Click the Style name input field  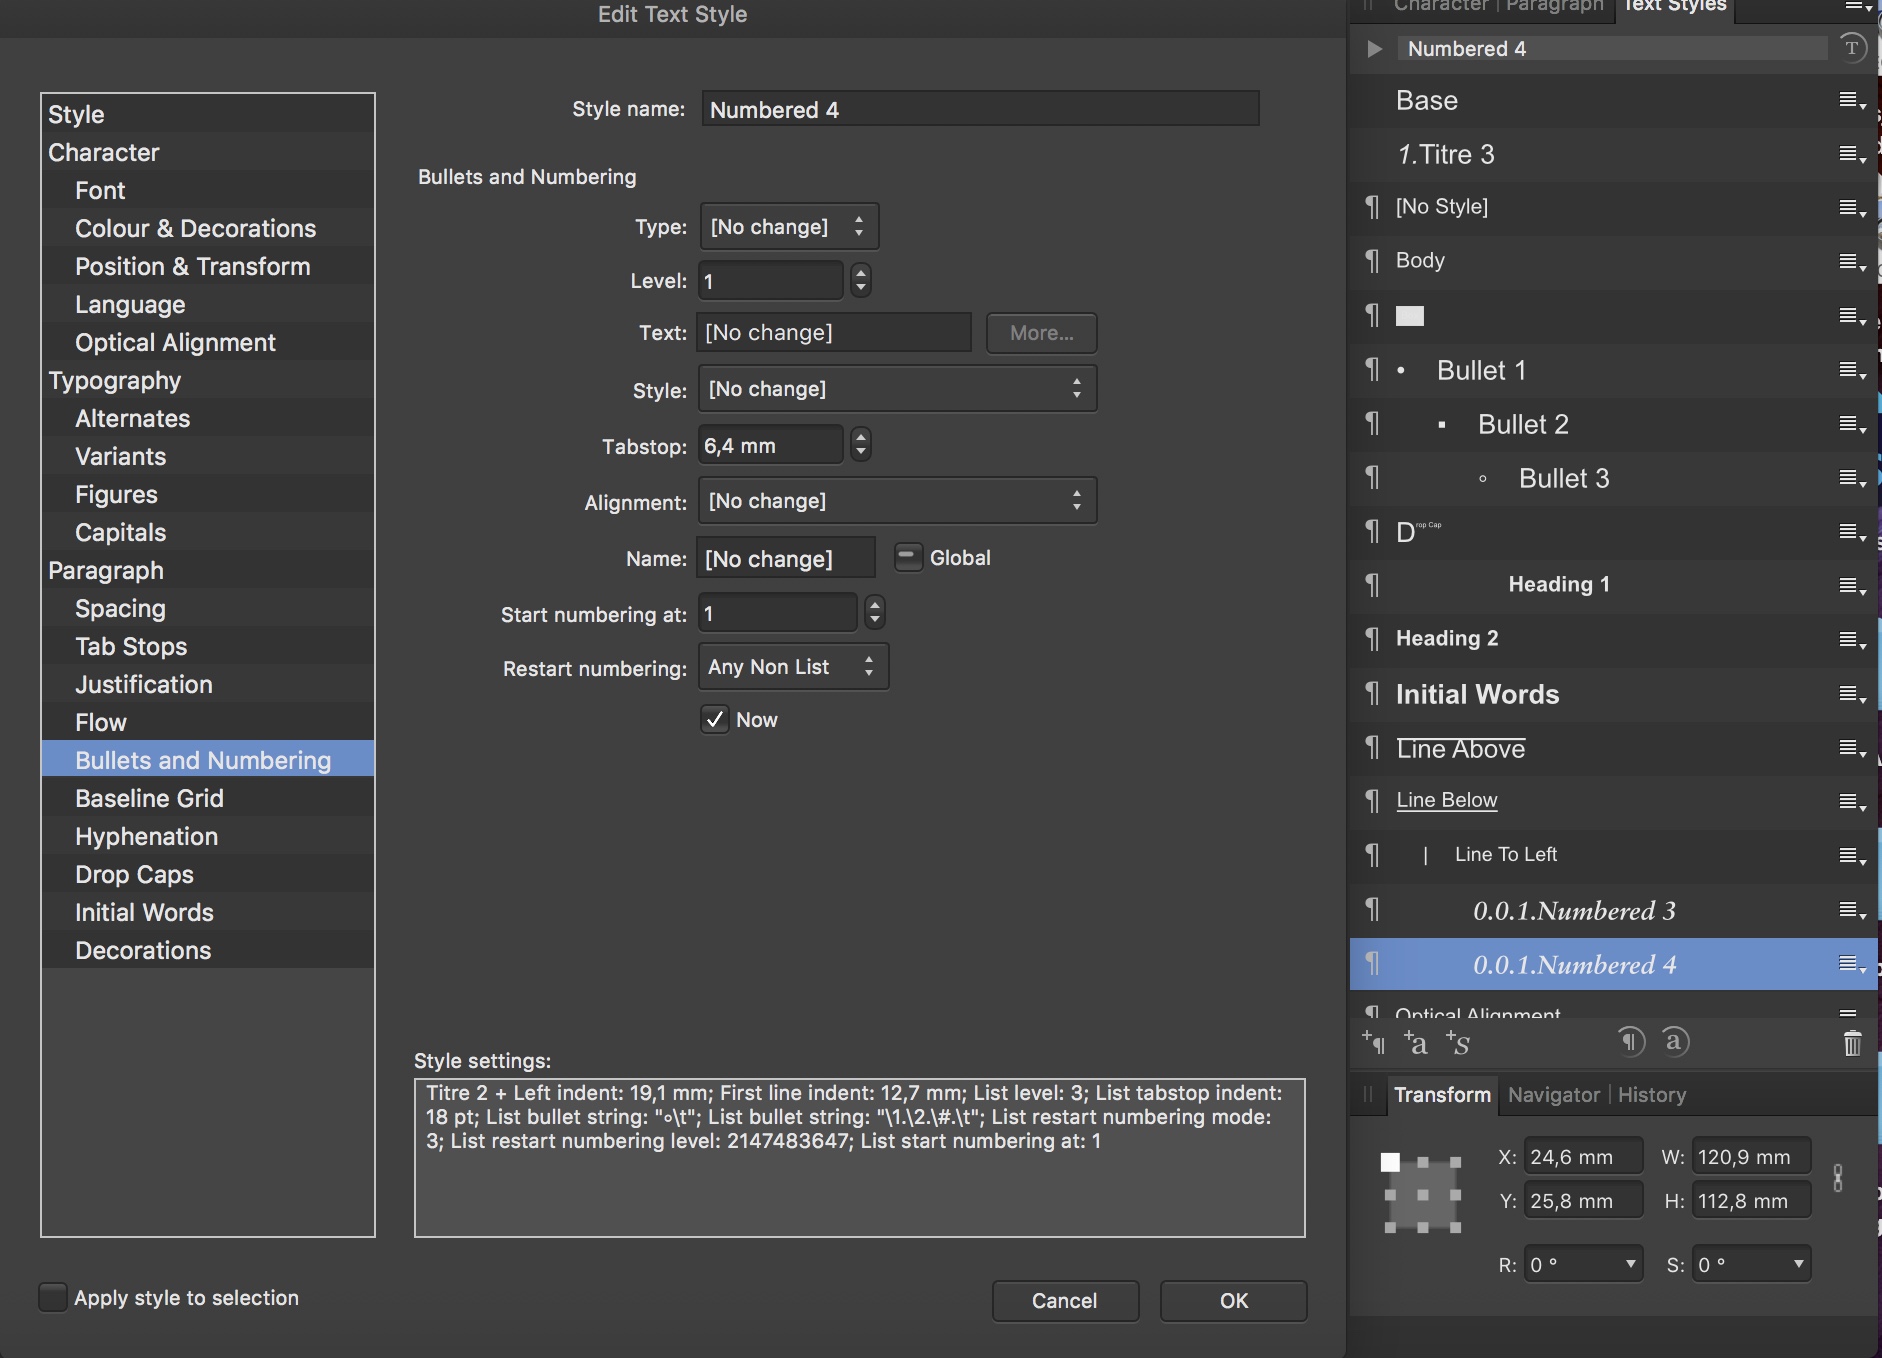pyautogui.click(x=980, y=109)
